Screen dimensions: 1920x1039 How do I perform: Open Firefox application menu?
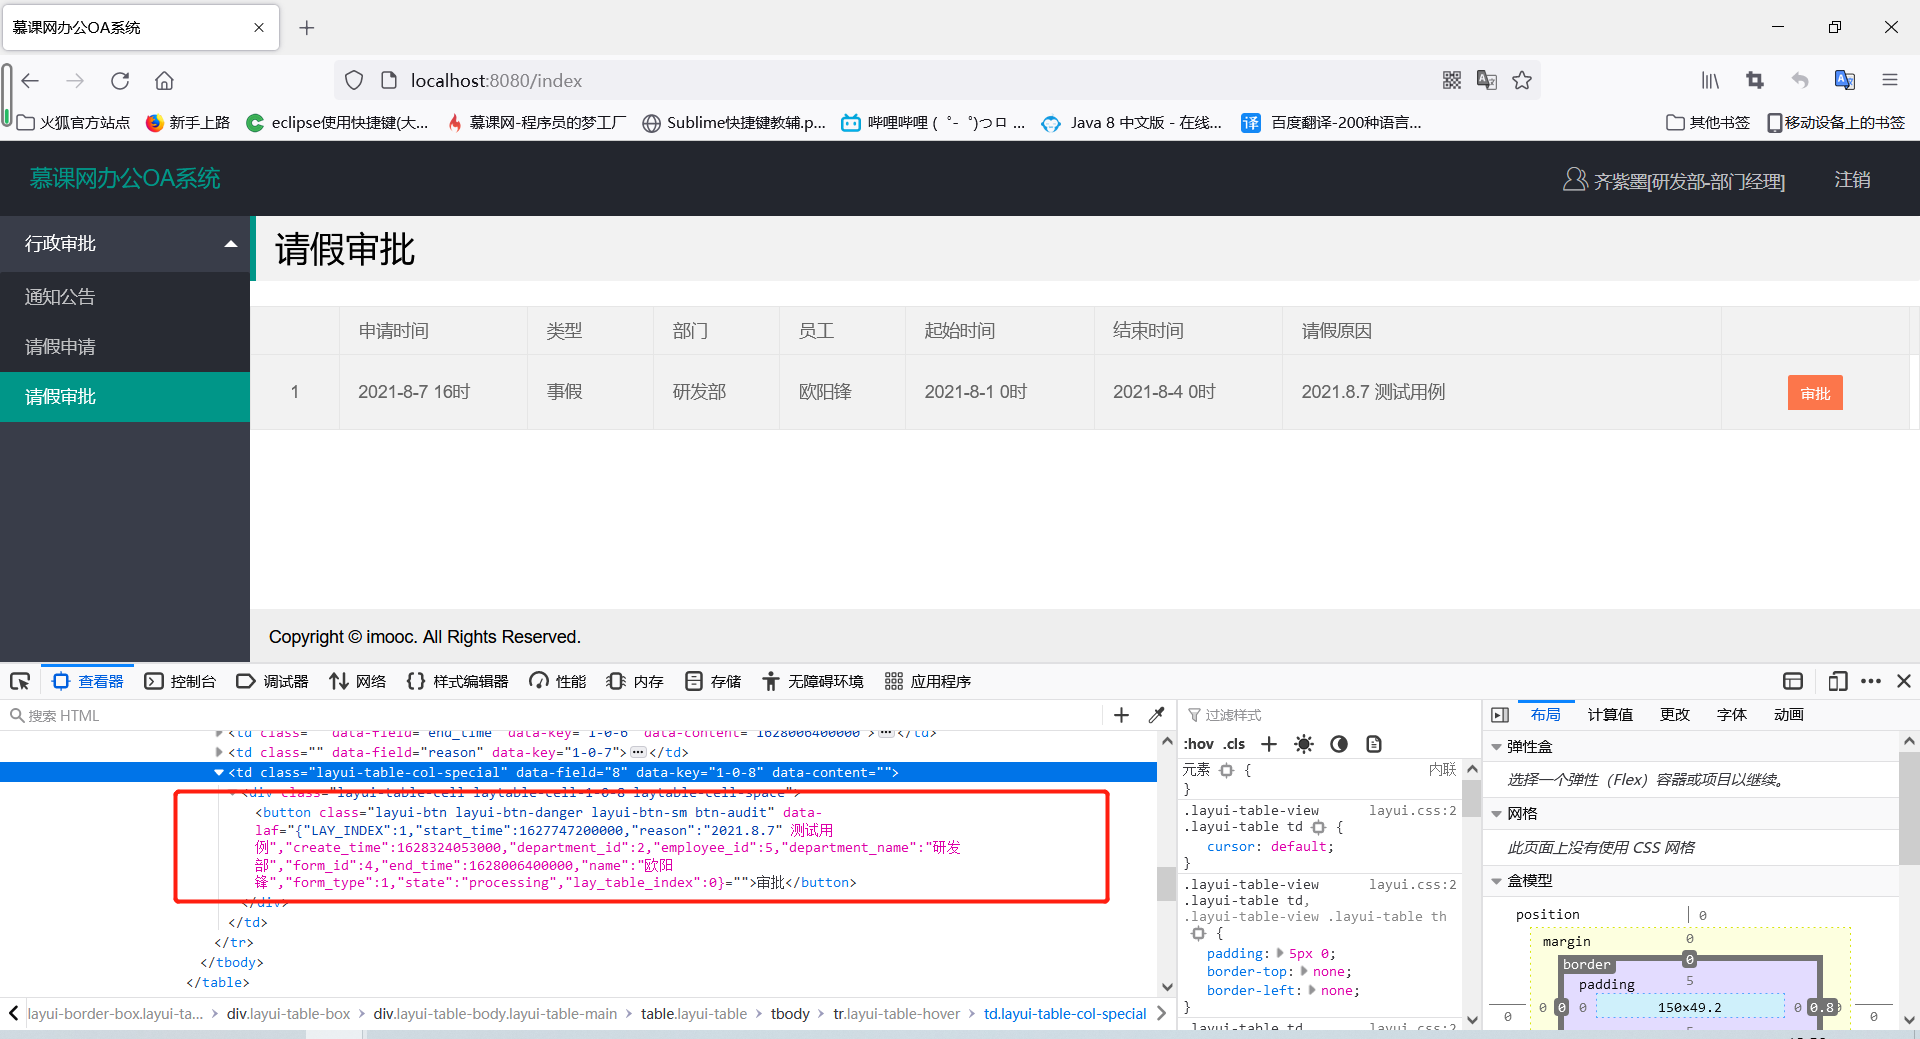pos(1890,80)
